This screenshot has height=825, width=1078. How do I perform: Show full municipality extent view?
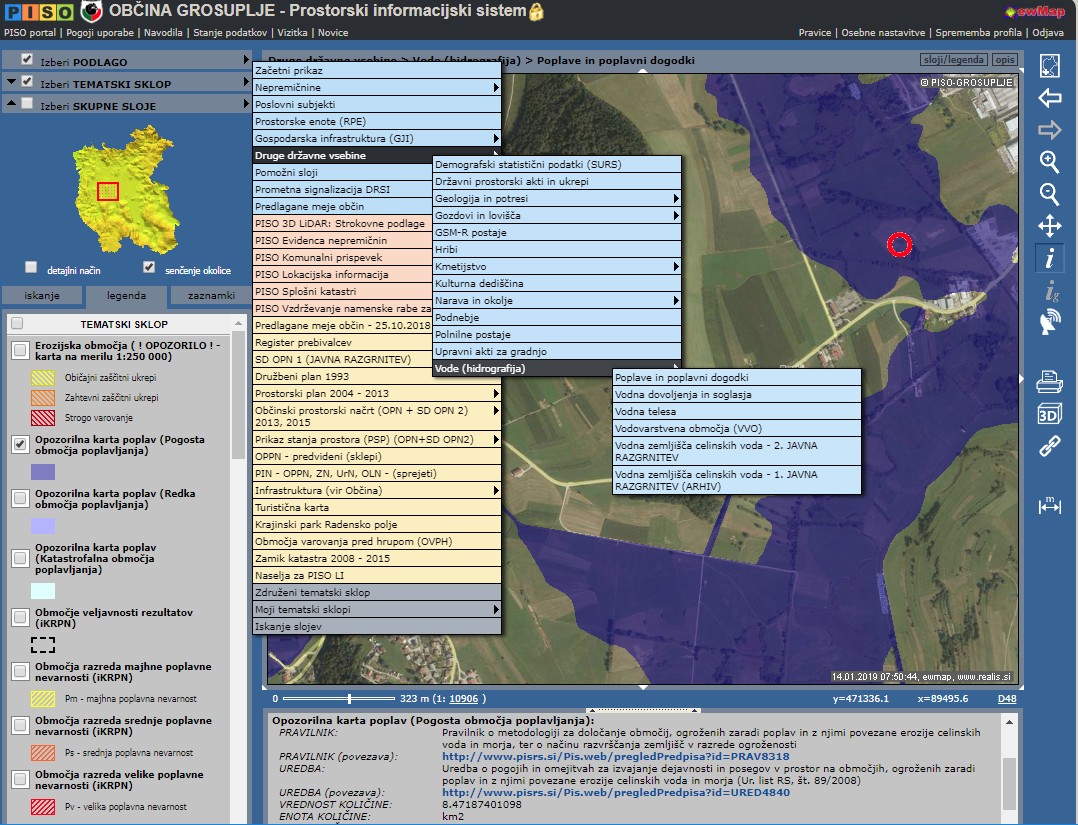tap(1049, 66)
